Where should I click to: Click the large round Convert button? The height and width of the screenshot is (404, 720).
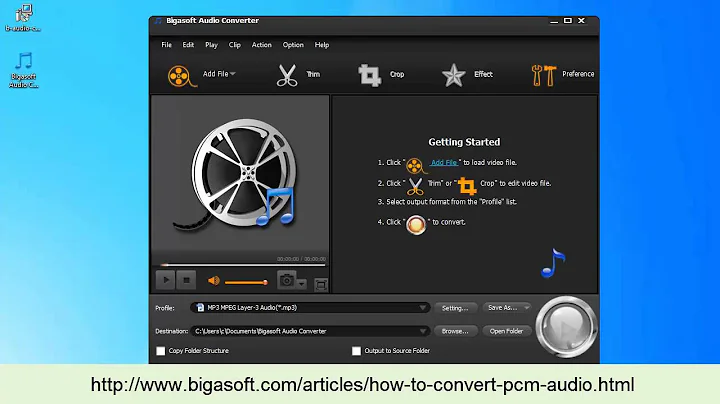566,327
